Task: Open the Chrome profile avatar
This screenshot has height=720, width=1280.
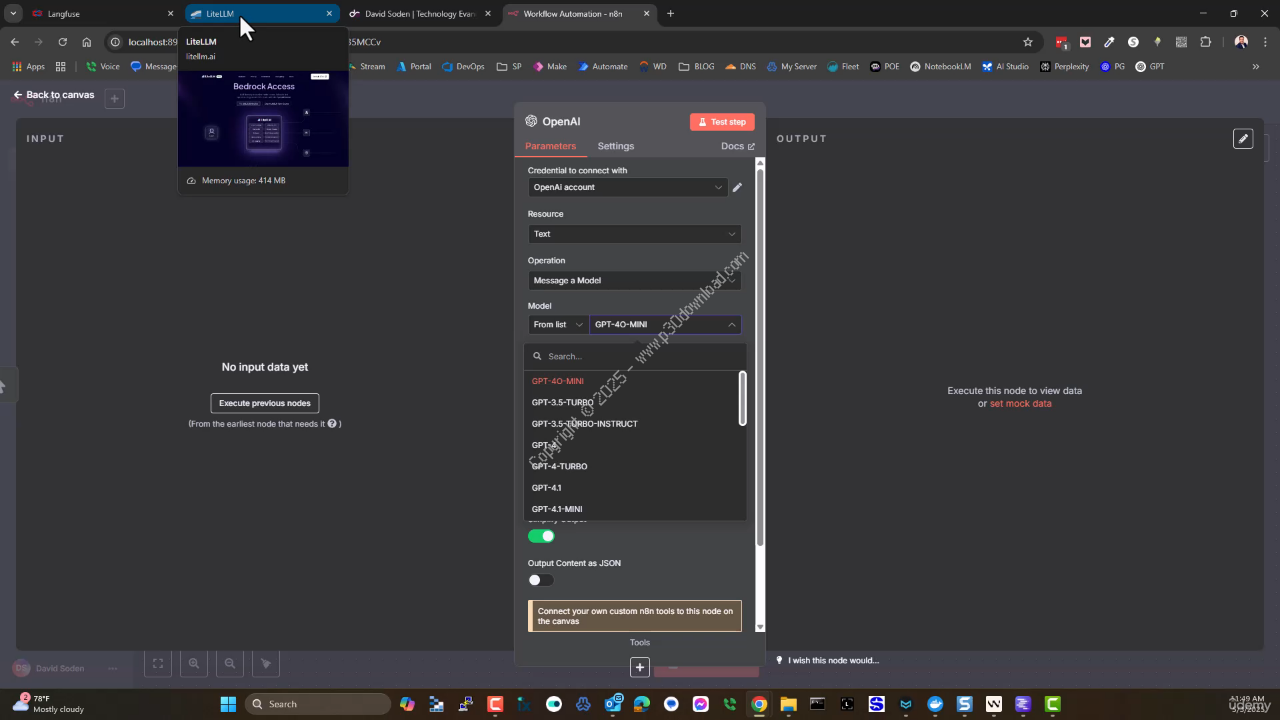Action: (x=1241, y=42)
